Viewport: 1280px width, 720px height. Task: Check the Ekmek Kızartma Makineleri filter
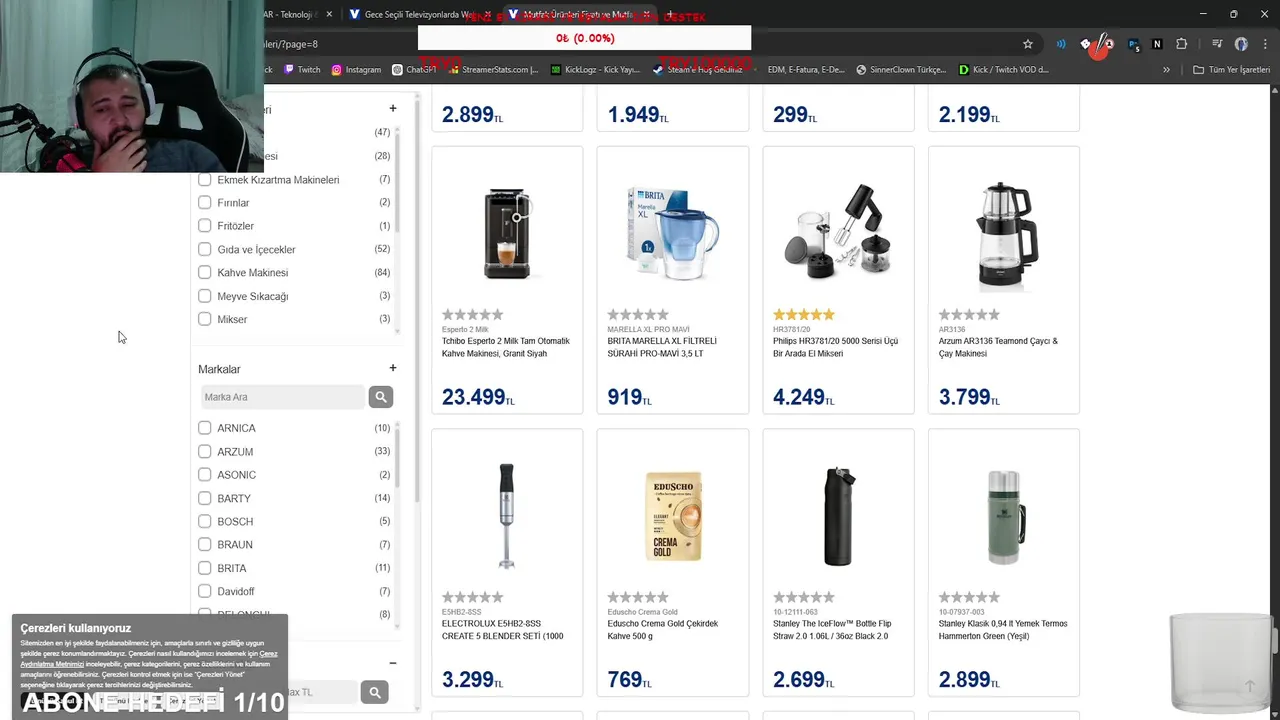pyautogui.click(x=204, y=180)
